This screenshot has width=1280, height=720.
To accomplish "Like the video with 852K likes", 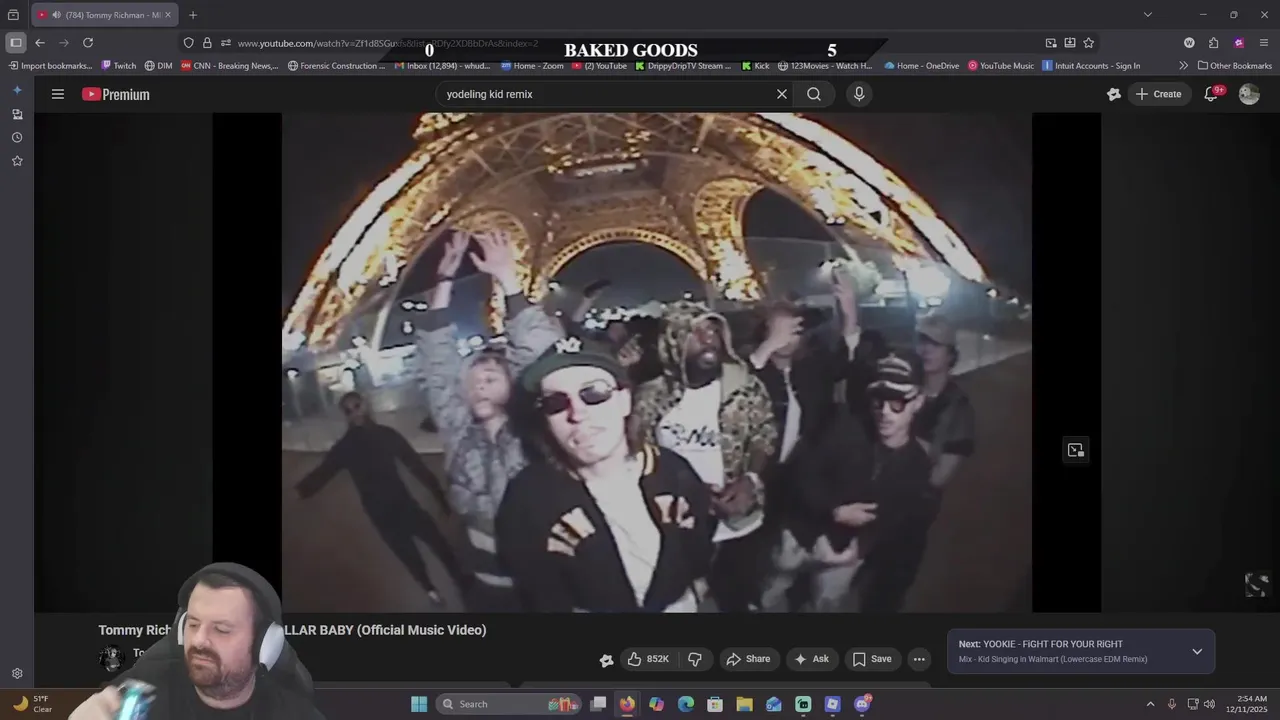I will [648, 659].
